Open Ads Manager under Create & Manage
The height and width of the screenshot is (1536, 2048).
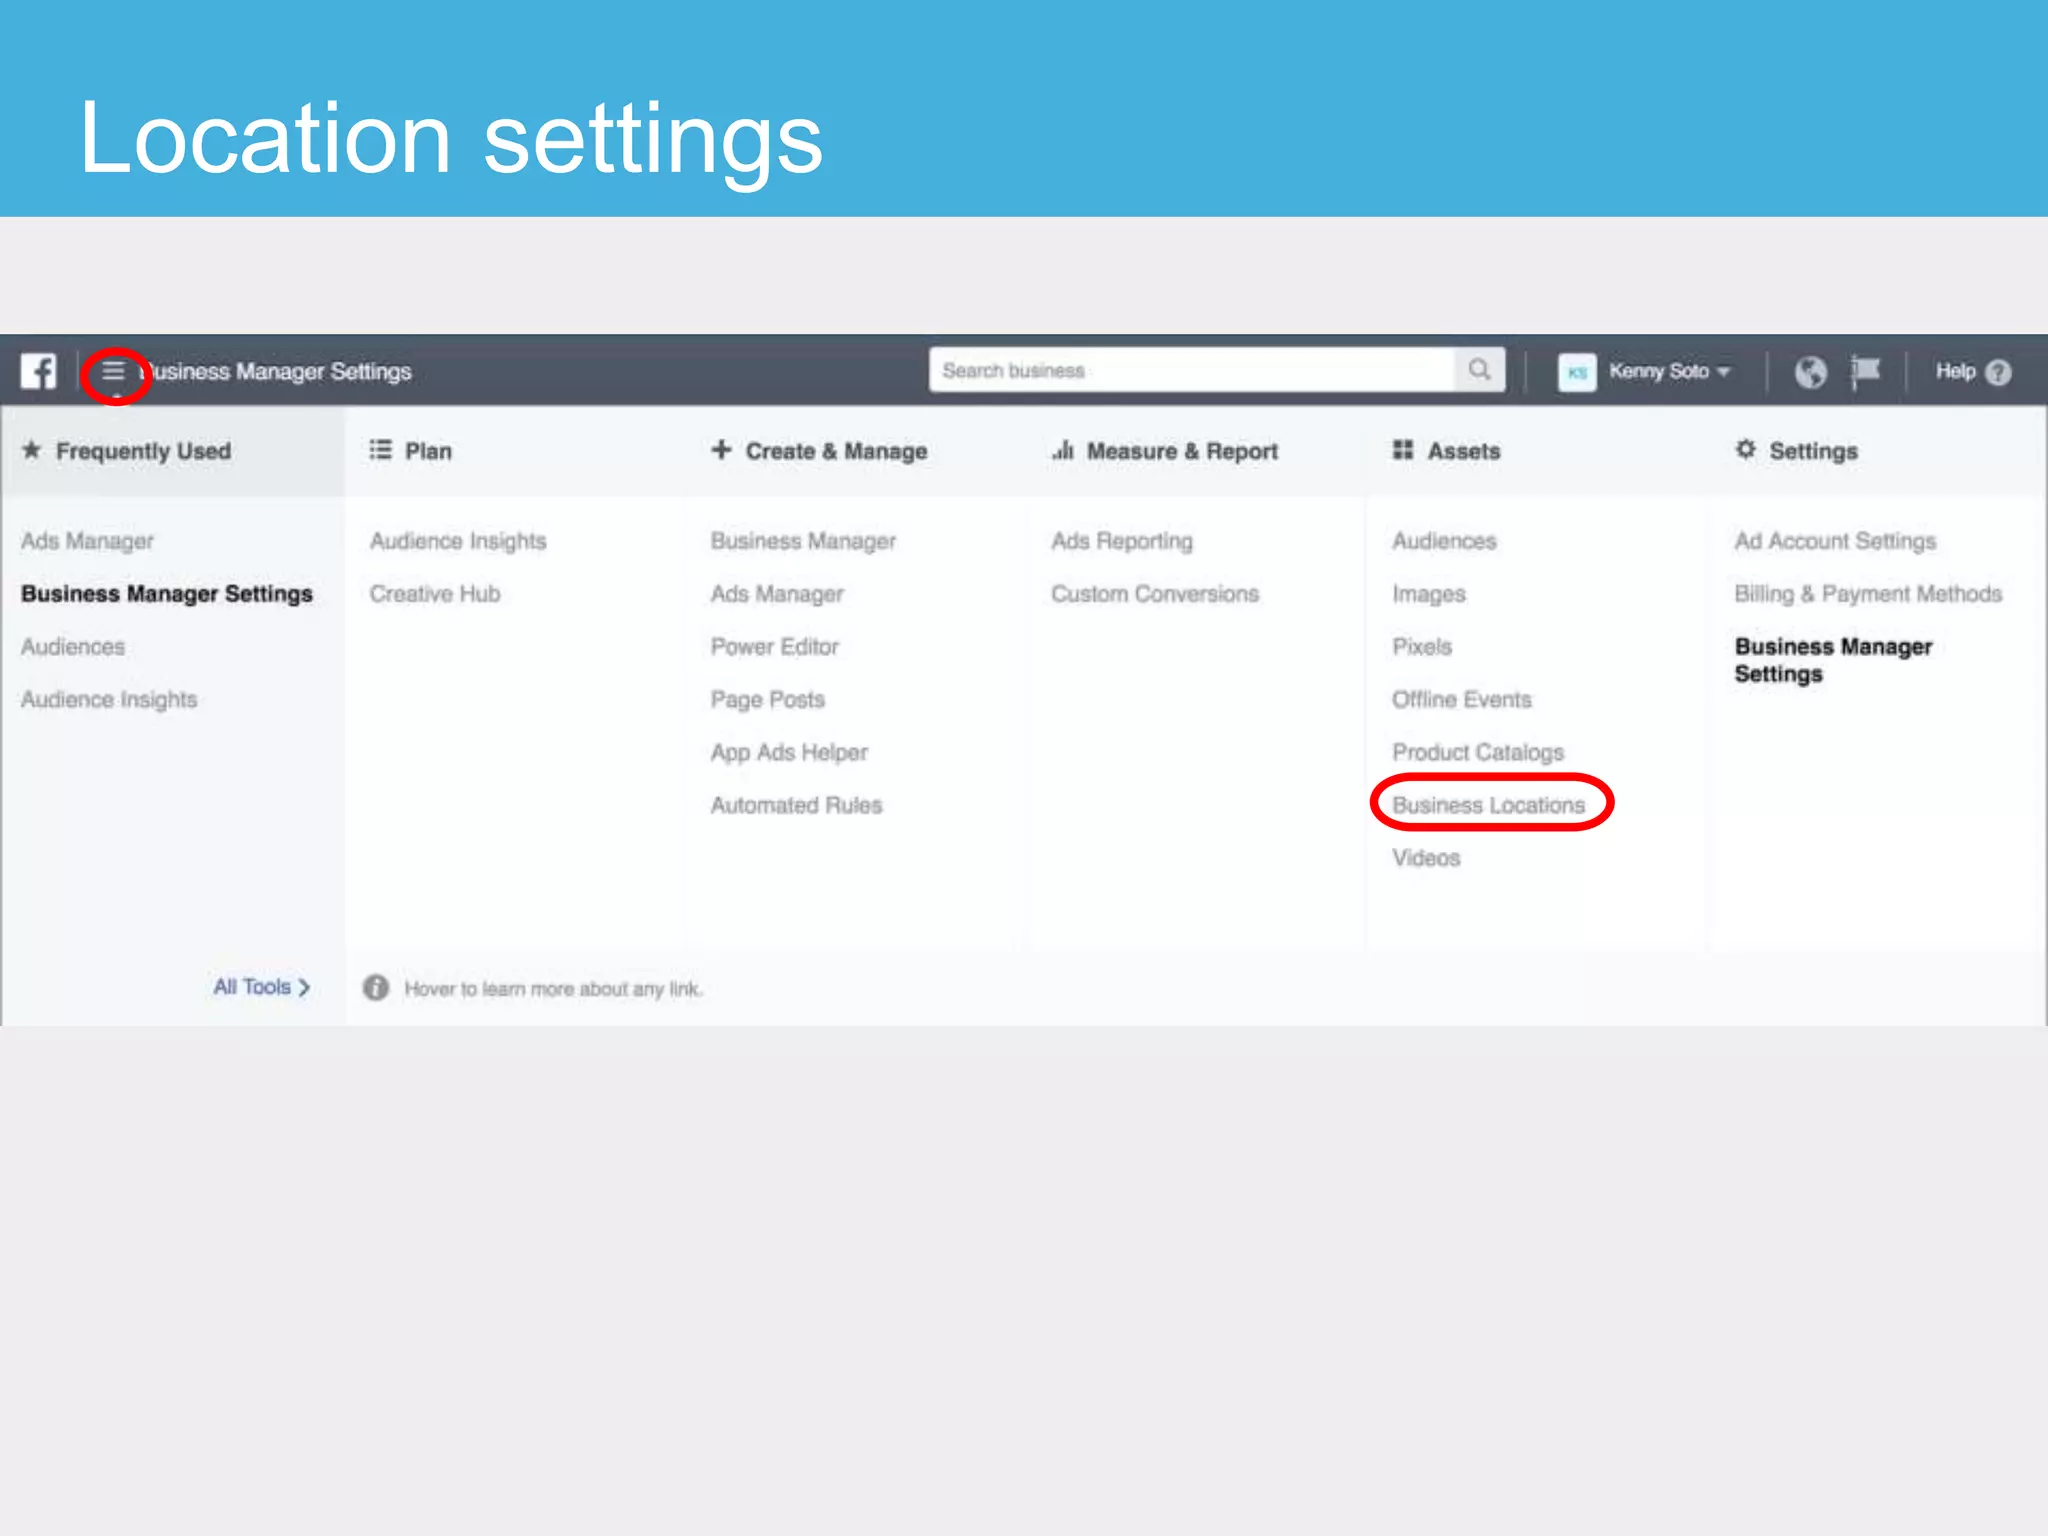(777, 594)
